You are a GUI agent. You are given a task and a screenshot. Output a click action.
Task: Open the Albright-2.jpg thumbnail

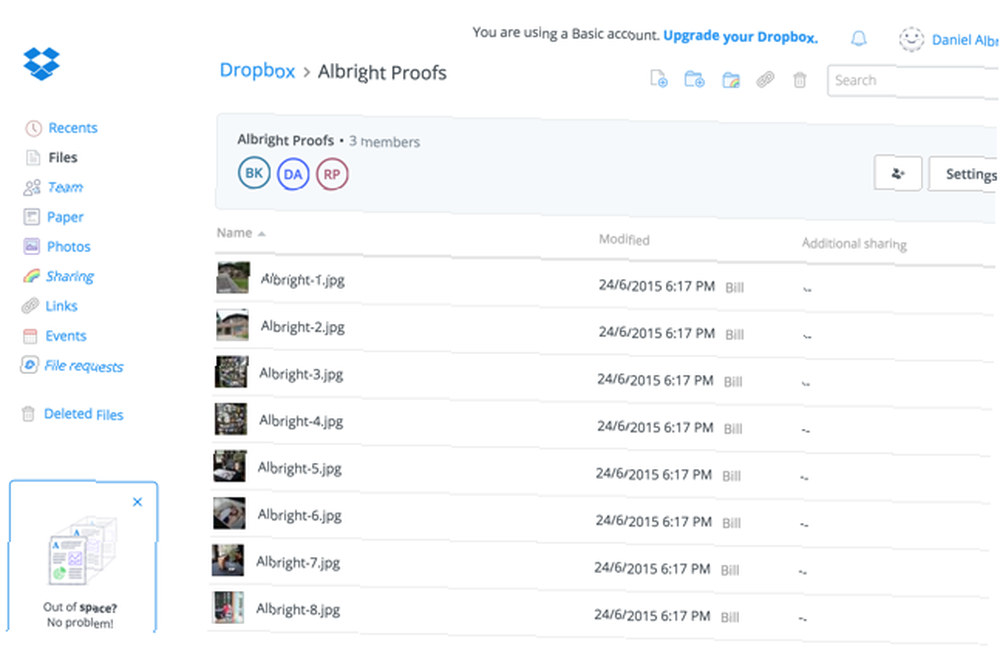(232, 325)
